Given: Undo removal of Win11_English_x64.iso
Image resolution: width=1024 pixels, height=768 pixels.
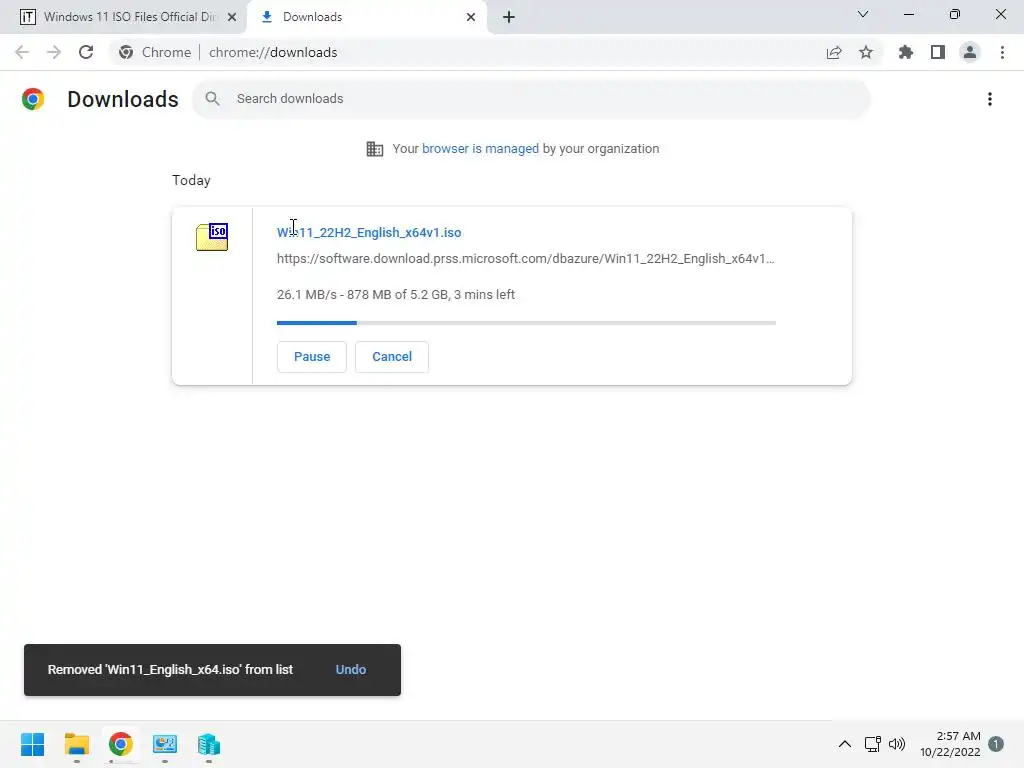Looking at the screenshot, I should coord(351,669).
